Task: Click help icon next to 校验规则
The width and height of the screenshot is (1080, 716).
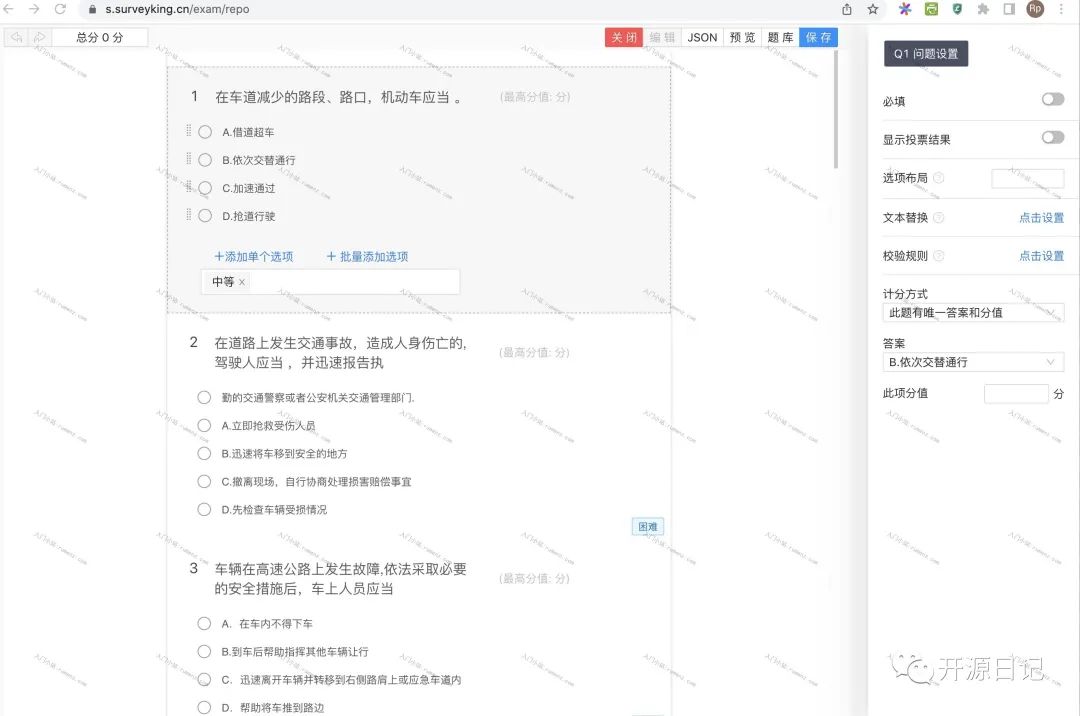Action: pos(938,255)
